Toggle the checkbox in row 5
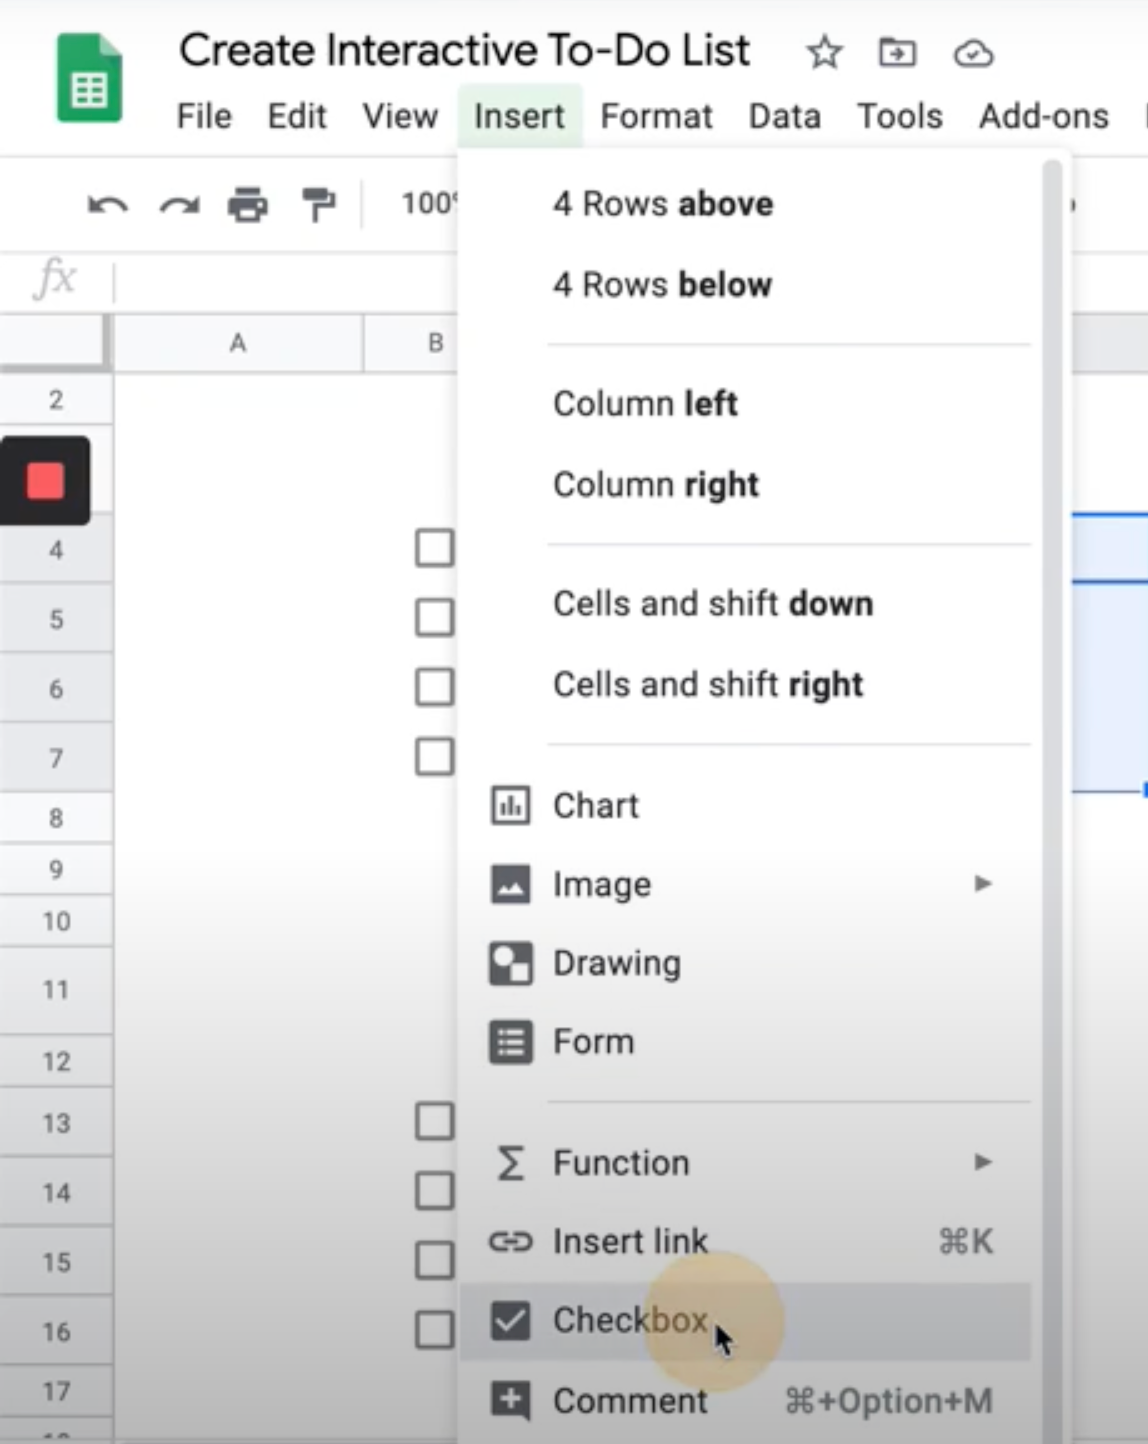The image size is (1148, 1444). point(434,617)
